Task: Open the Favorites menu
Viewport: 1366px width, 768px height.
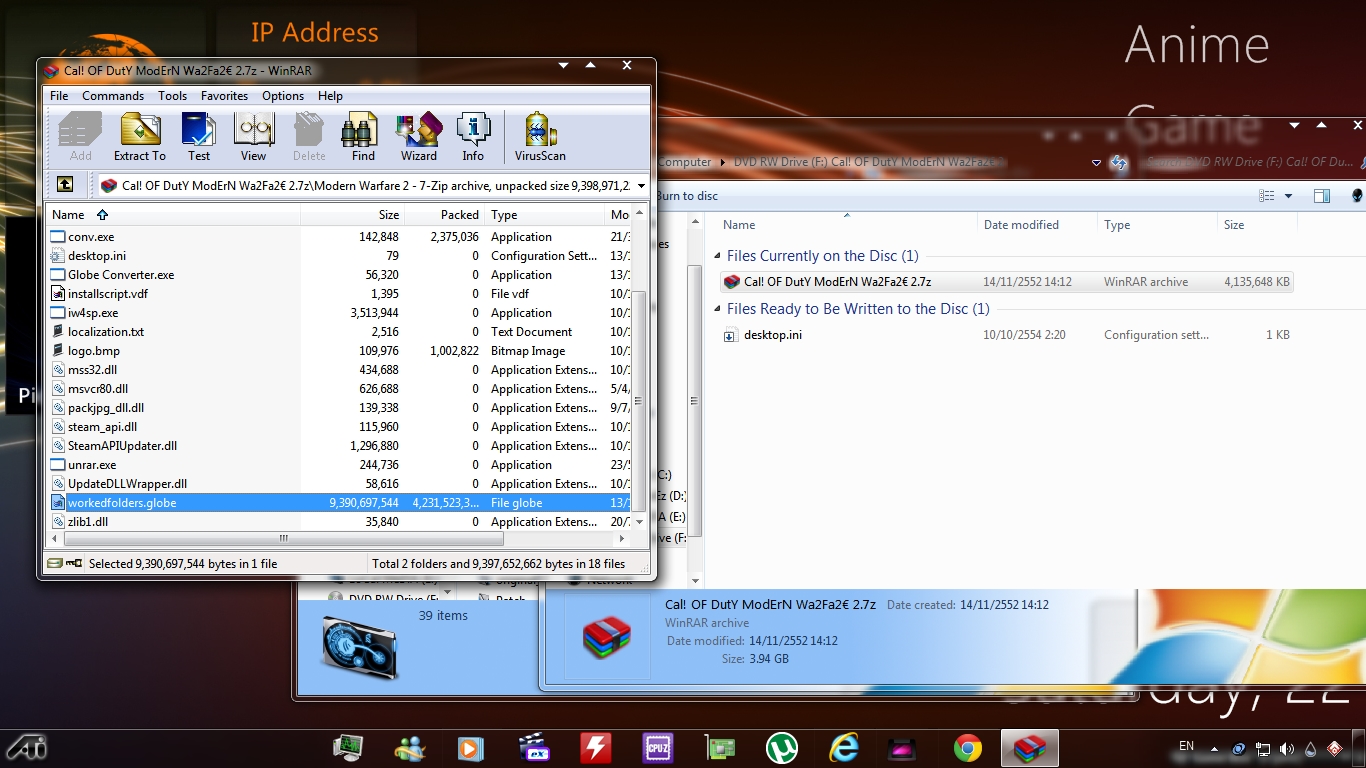Action: [x=224, y=96]
